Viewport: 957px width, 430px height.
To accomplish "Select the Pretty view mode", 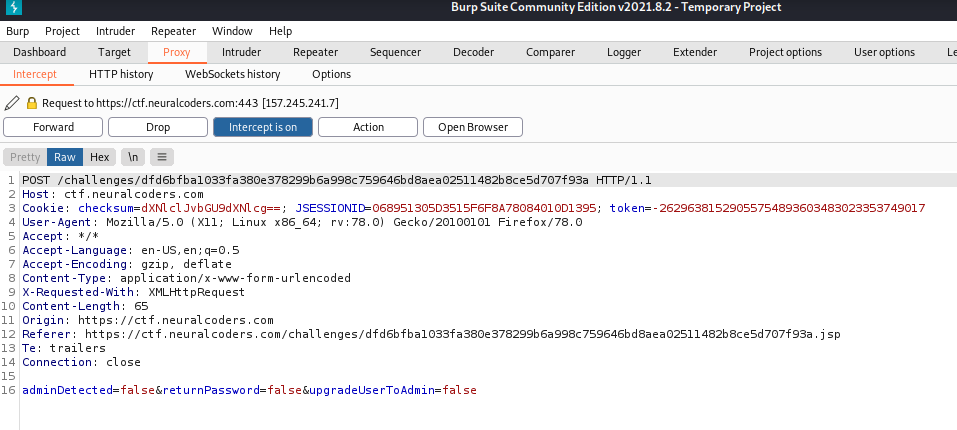I will [x=25, y=157].
